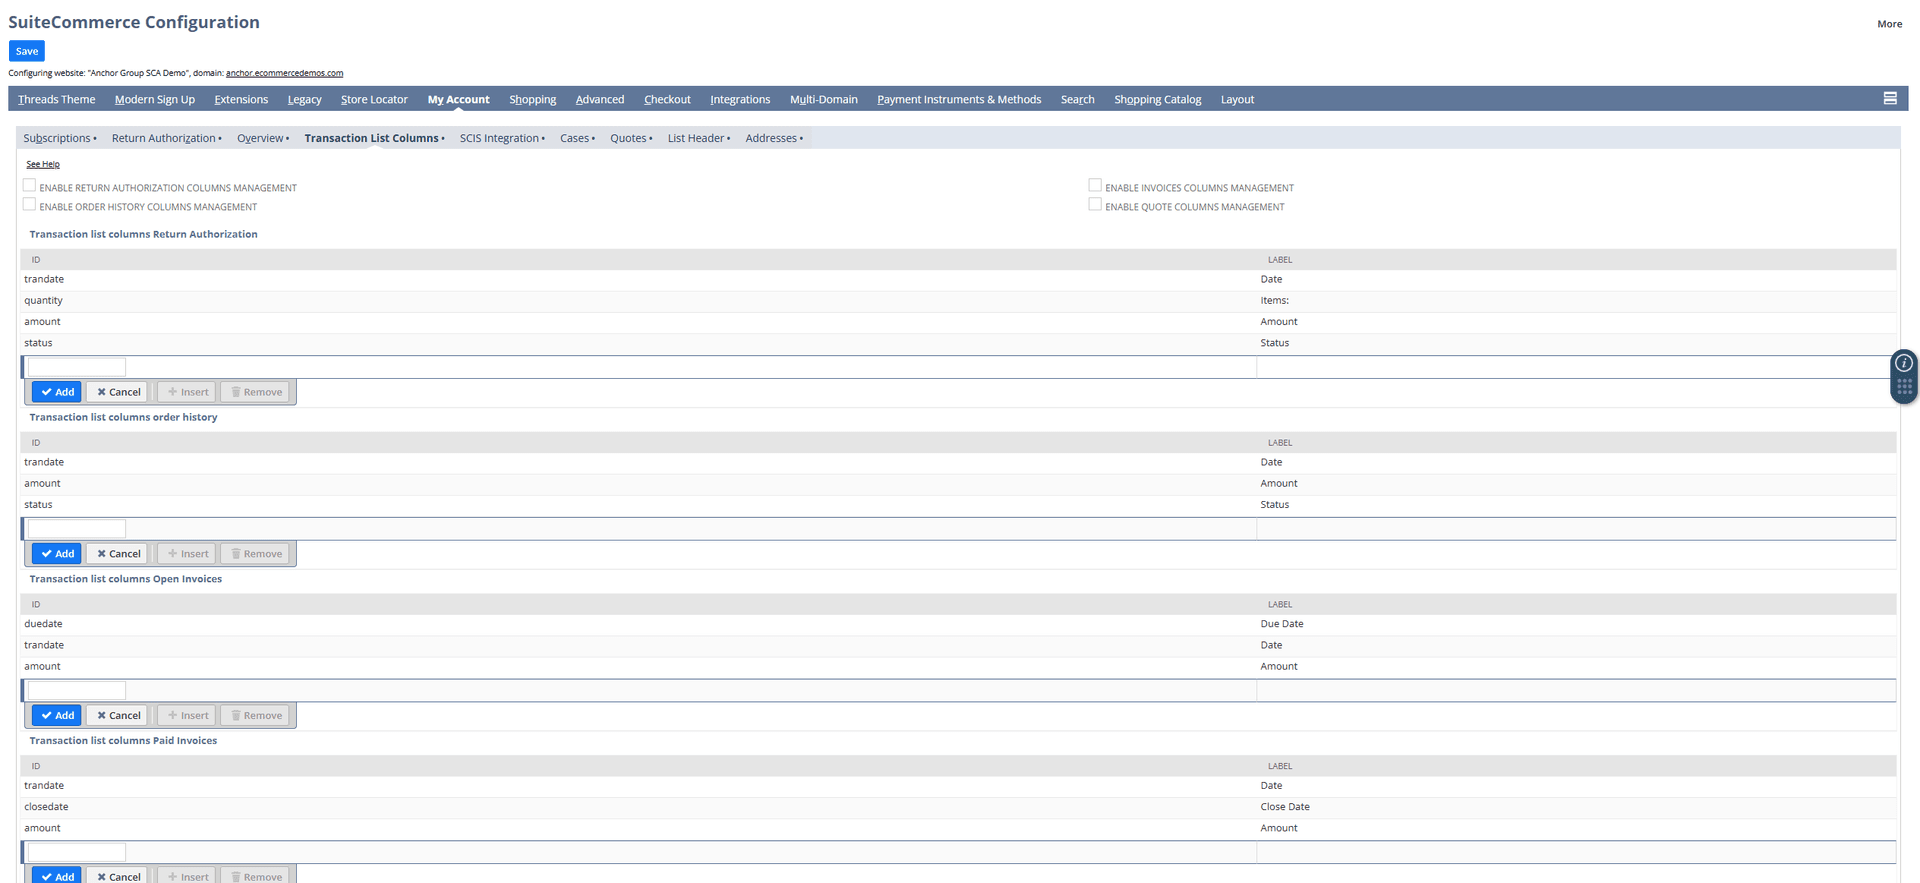Click Remove under Return Authorization columns

point(256,392)
